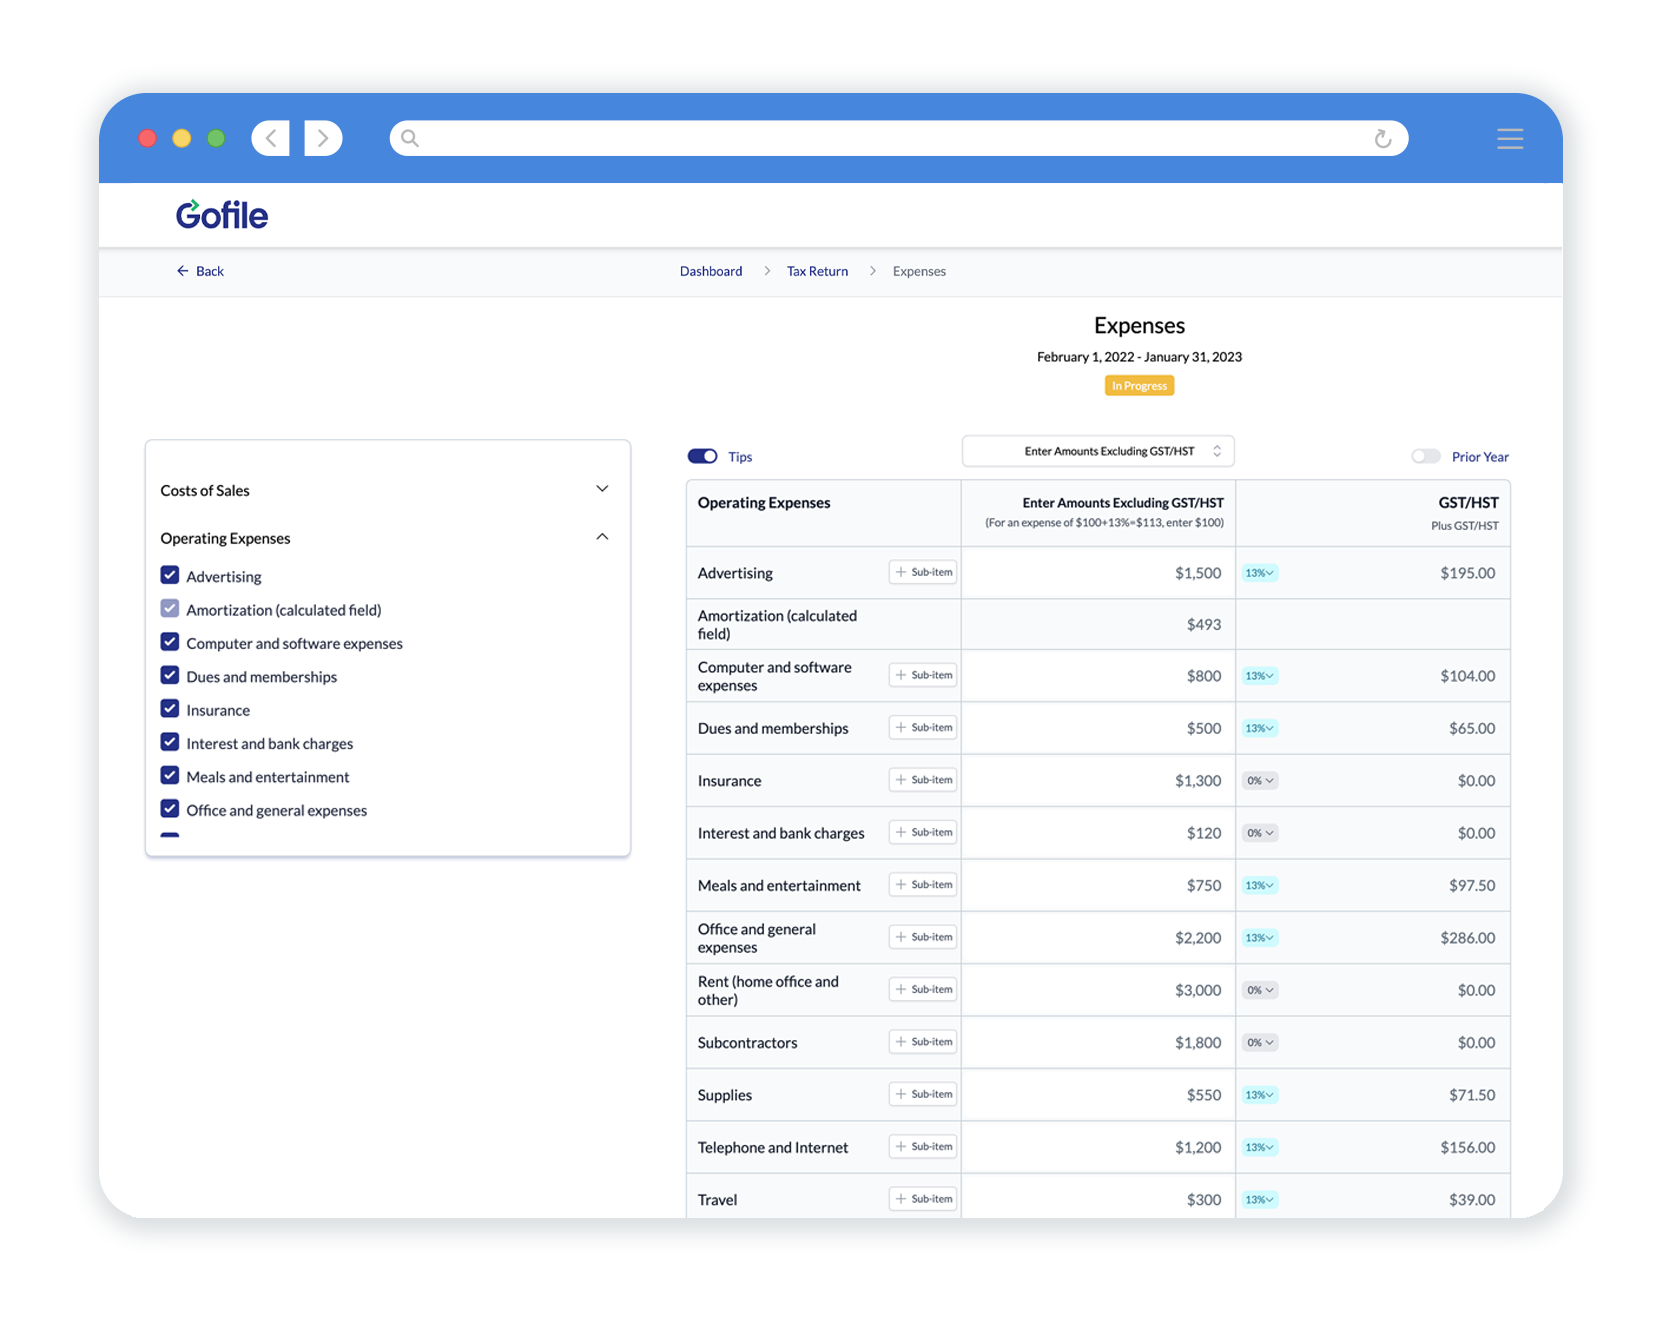Screen dimensions: 1656x1320
Task: Open the 13% tax rate dropdown for Advertising
Action: (x=1259, y=572)
